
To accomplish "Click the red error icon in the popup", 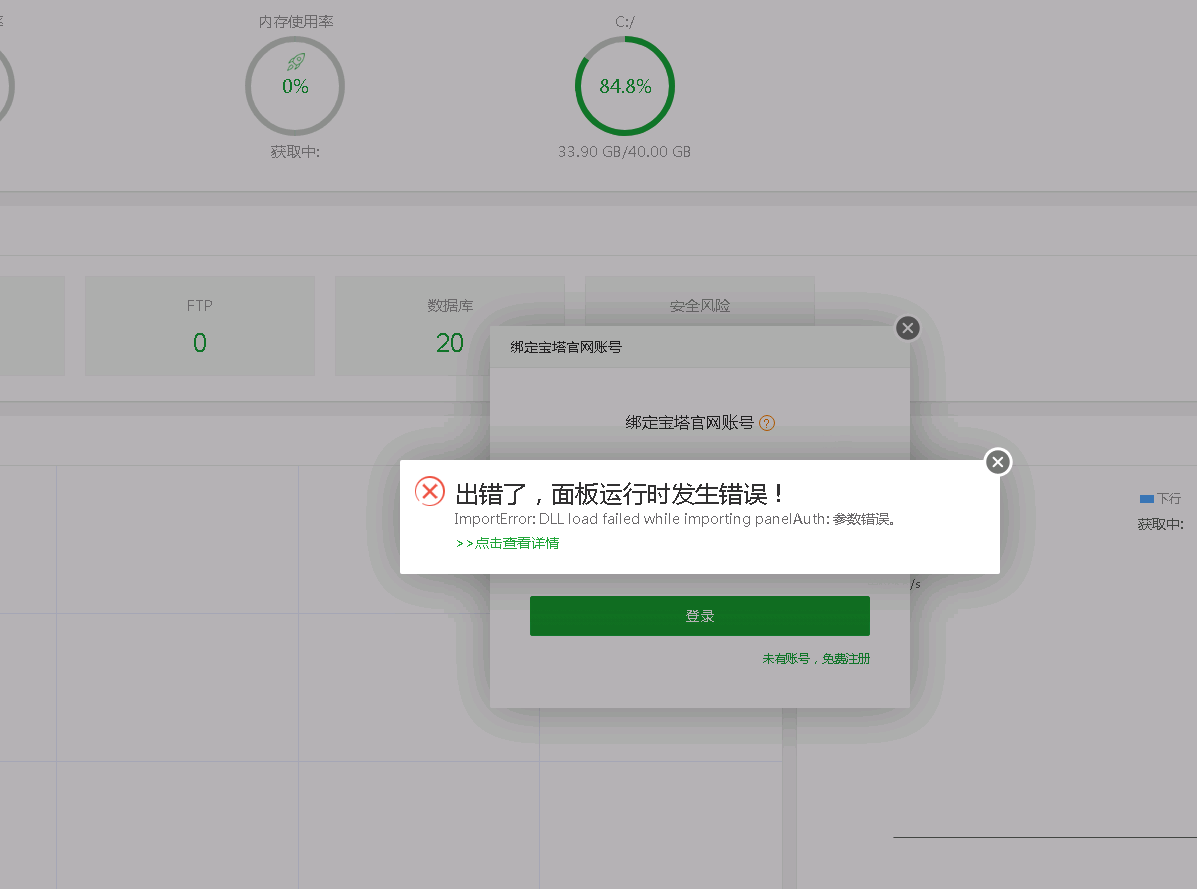I will tap(430, 491).
